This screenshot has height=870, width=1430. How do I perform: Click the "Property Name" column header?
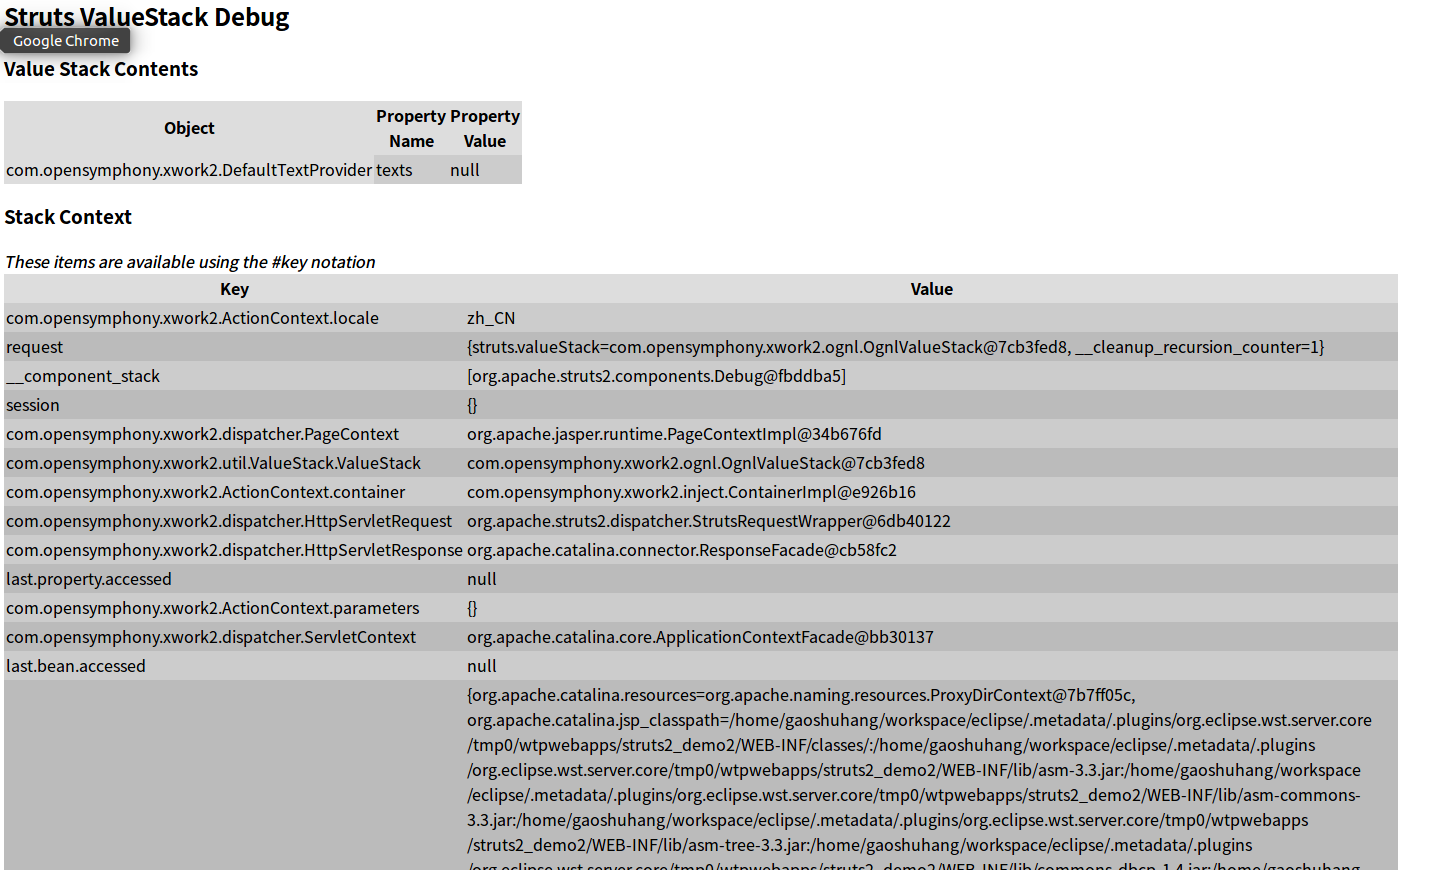(411, 128)
